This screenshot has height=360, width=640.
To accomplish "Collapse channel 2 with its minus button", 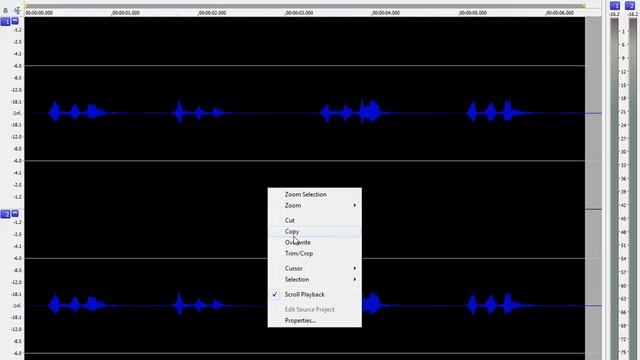I will 15,213.
